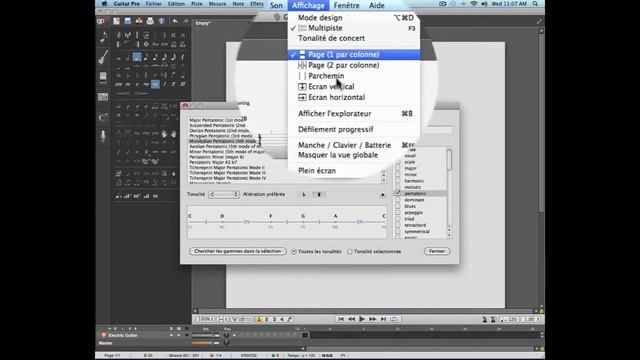The height and width of the screenshot is (360, 640).
Task: Open the zoom percentage dropdown 100%
Action: pyautogui.click(x=205, y=319)
